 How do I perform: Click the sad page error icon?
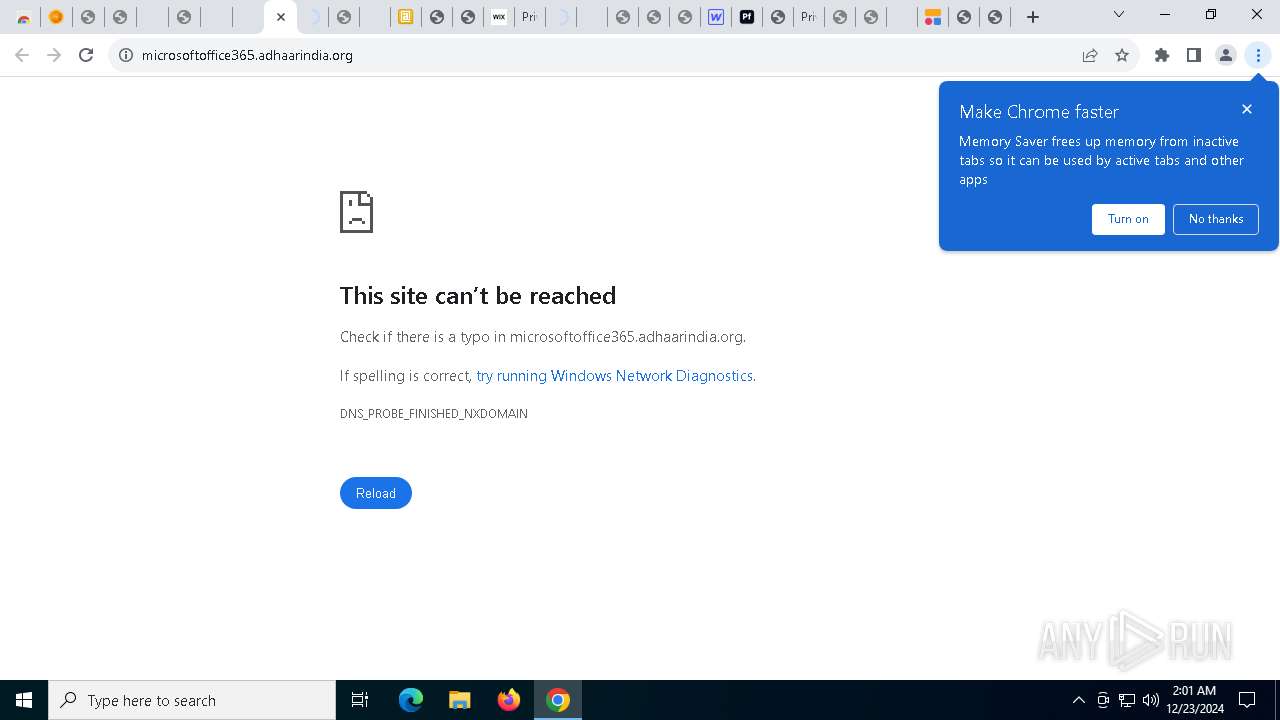pyautogui.click(x=356, y=212)
